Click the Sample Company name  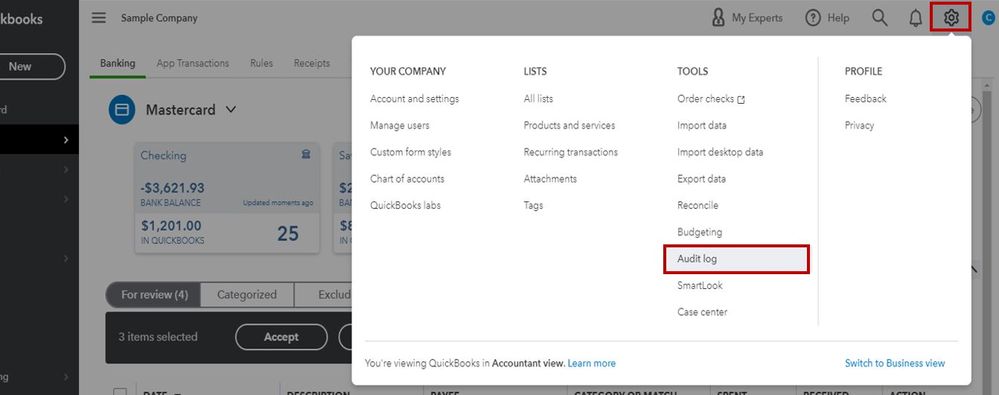click(159, 18)
